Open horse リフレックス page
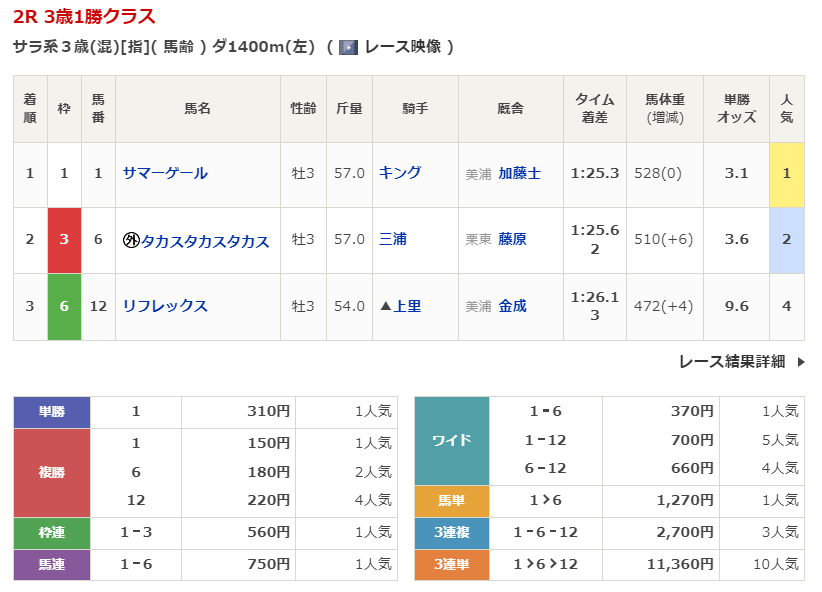The image size is (822, 592). 165,306
